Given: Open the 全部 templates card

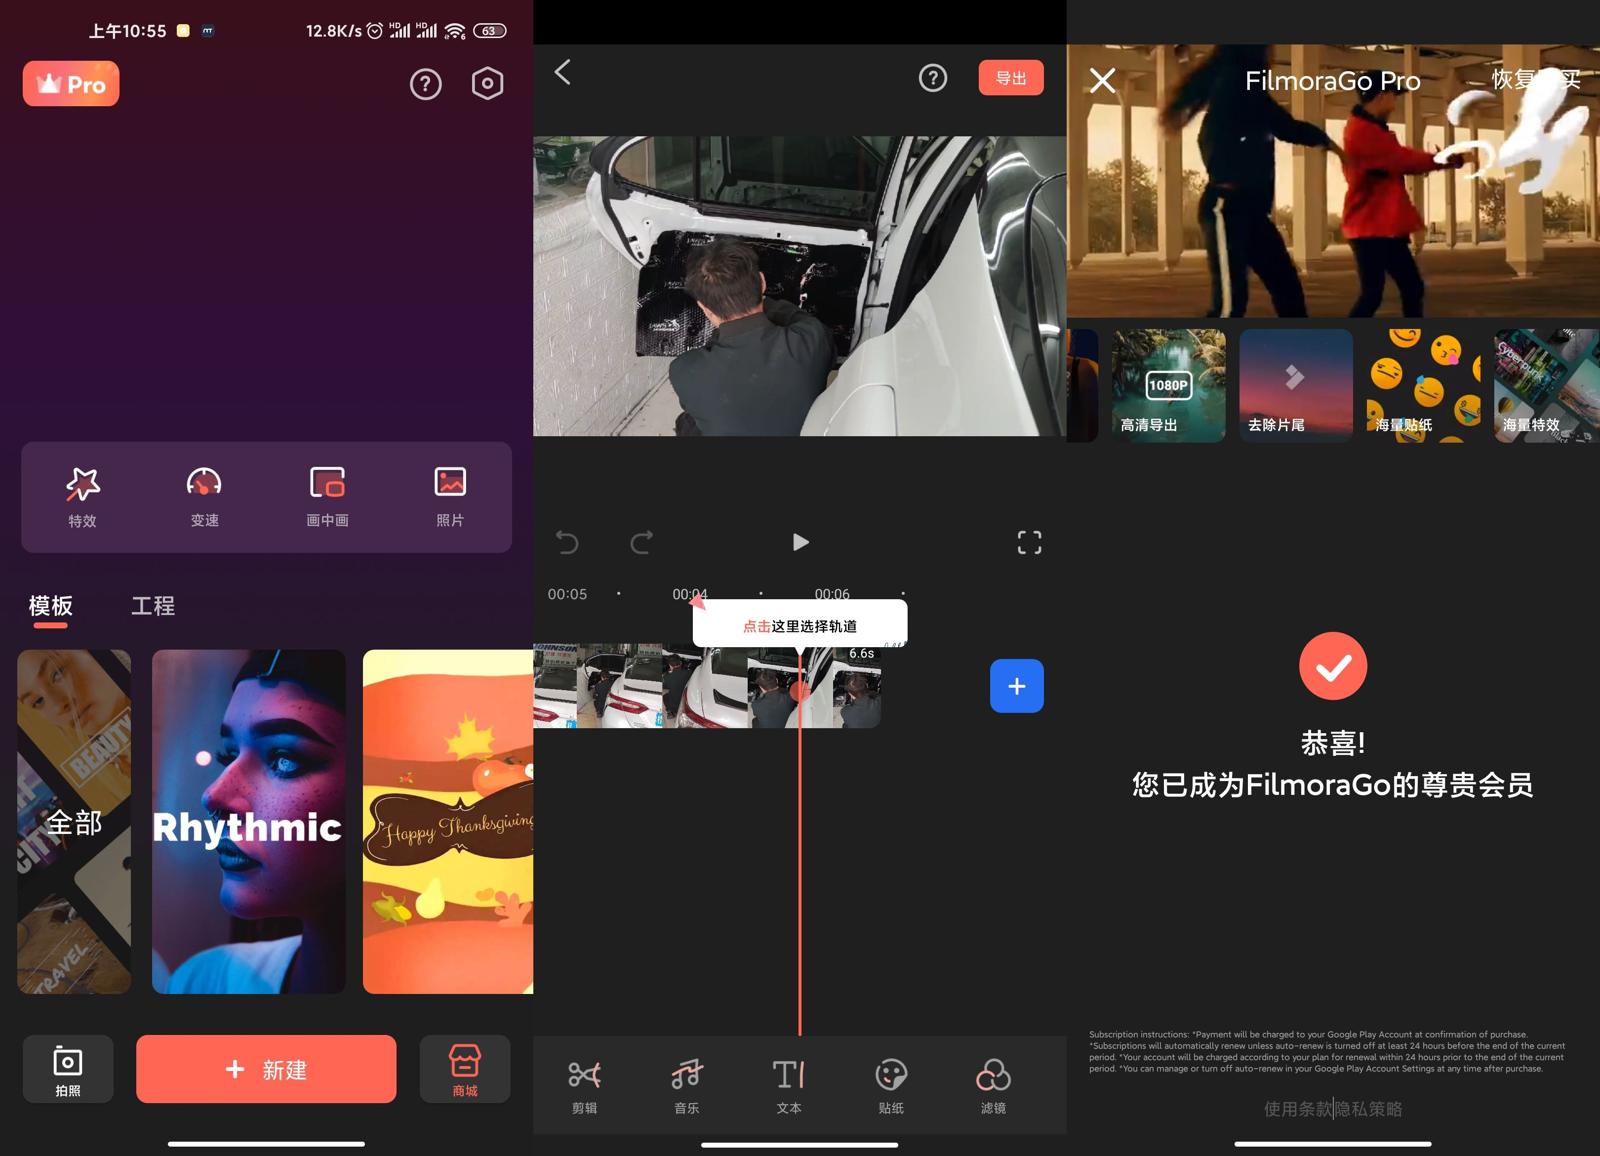Looking at the screenshot, I should [x=74, y=822].
